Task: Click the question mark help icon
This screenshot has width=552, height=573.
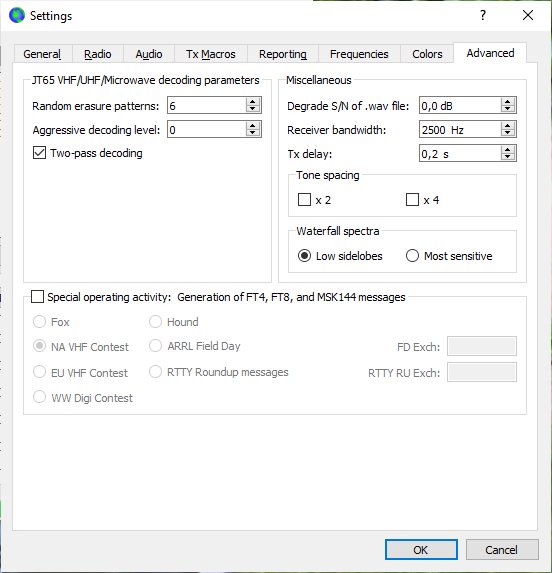Action: [483, 15]
